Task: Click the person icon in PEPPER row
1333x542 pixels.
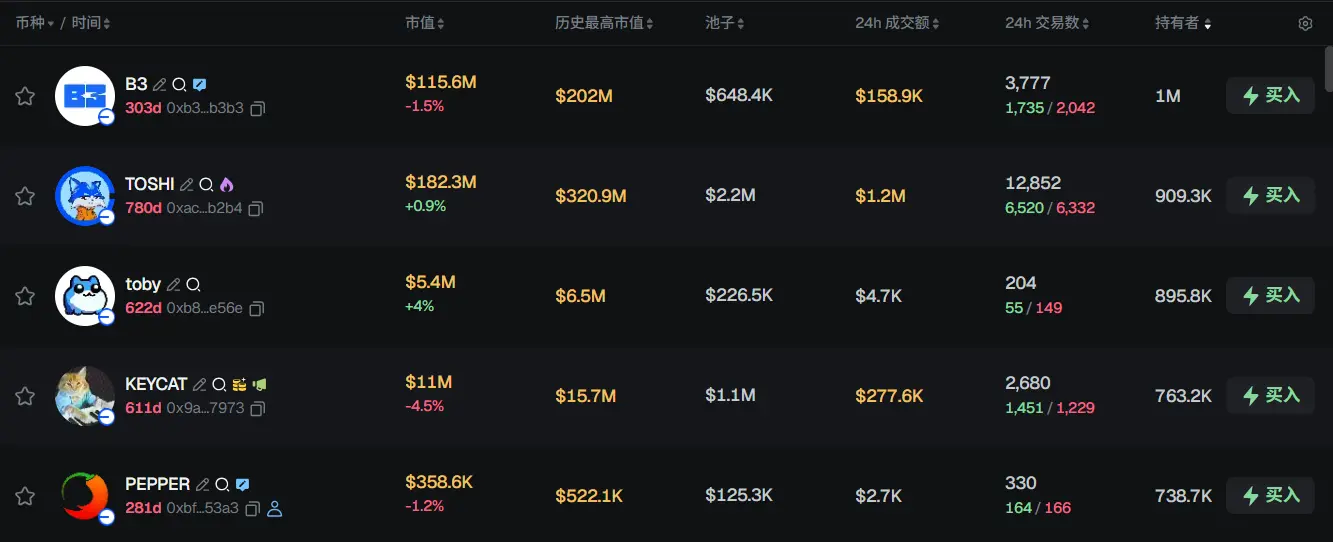Action: (x=275, y=508)
